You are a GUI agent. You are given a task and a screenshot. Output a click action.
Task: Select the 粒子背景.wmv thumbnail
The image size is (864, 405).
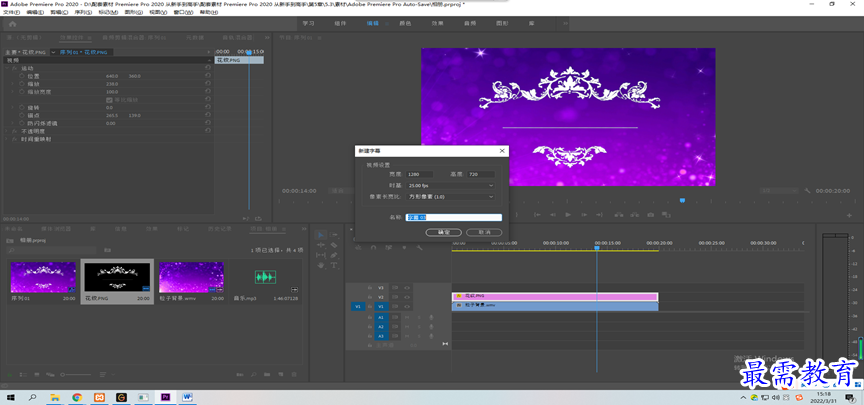click(191, 277)
